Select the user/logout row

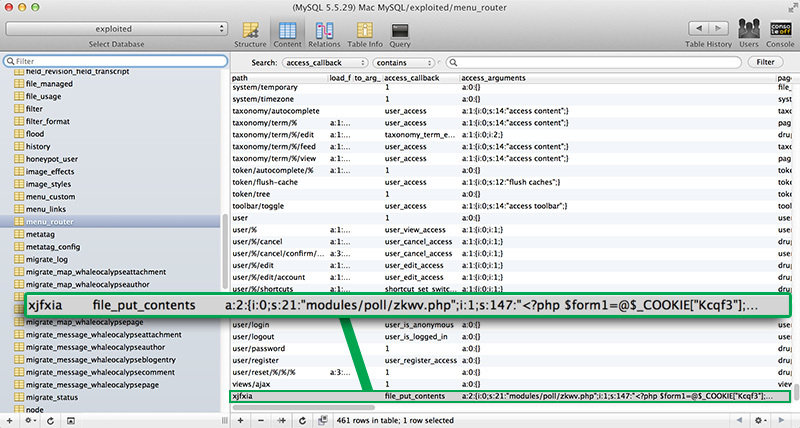click(x=512, y=337)
